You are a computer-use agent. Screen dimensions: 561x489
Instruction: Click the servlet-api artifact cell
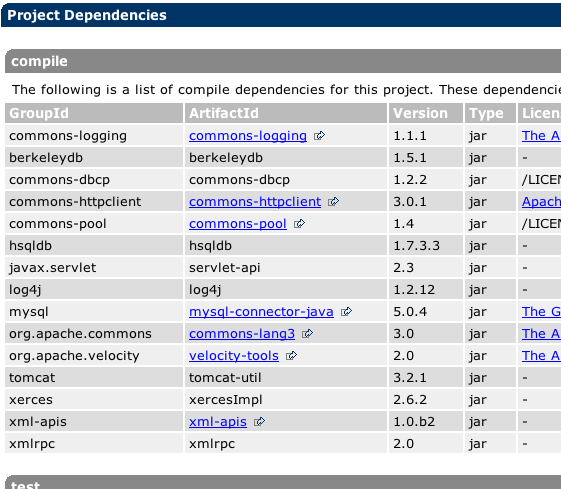pyautogui.click(x=286, y=268)
